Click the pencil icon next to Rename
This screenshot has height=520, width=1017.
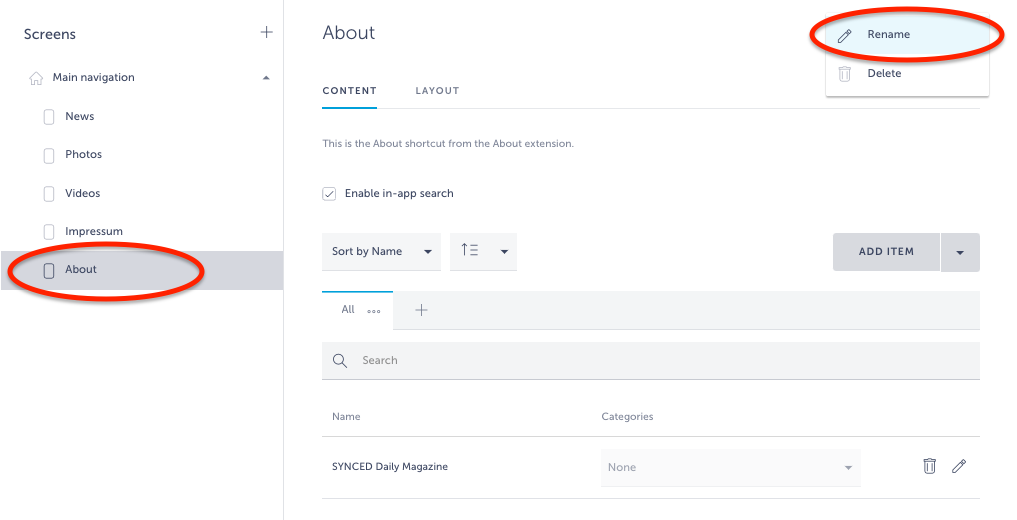click(x=844, y=36)
